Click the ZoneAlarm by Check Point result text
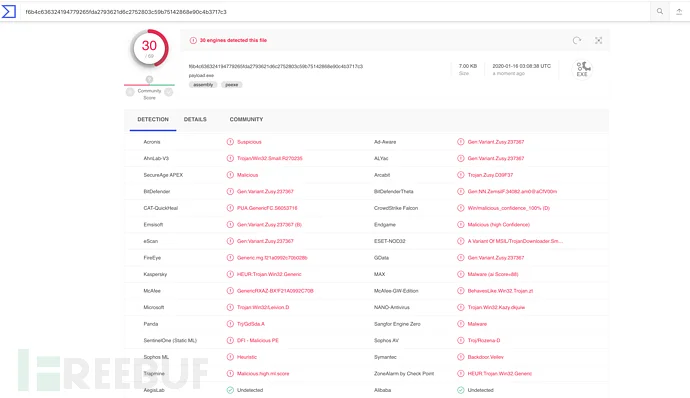Image resolution: width=690 pixels, height=398 pixels. click(500, 373)
